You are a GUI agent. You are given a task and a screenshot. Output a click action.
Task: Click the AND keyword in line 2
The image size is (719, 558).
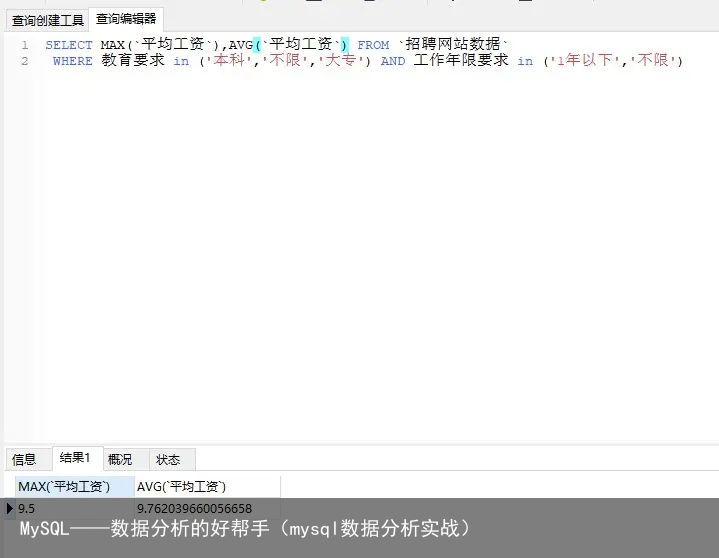[x=393, y=61]
